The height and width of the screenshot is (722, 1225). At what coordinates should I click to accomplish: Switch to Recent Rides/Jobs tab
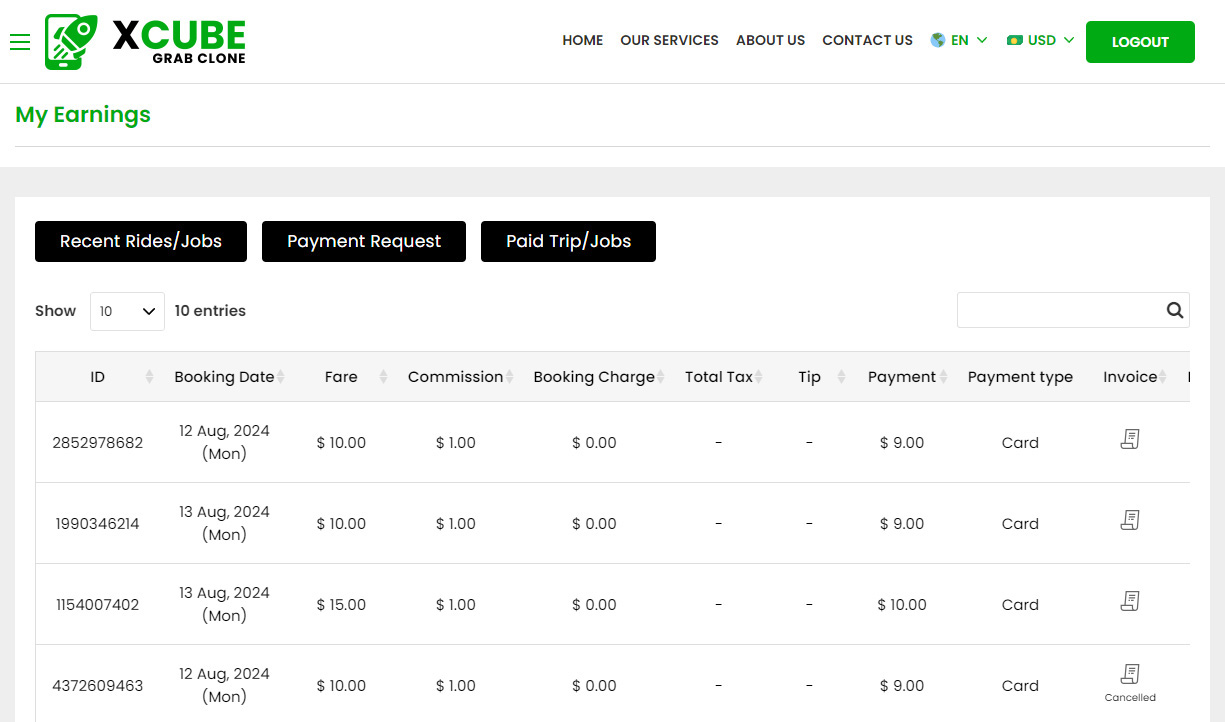141,242
